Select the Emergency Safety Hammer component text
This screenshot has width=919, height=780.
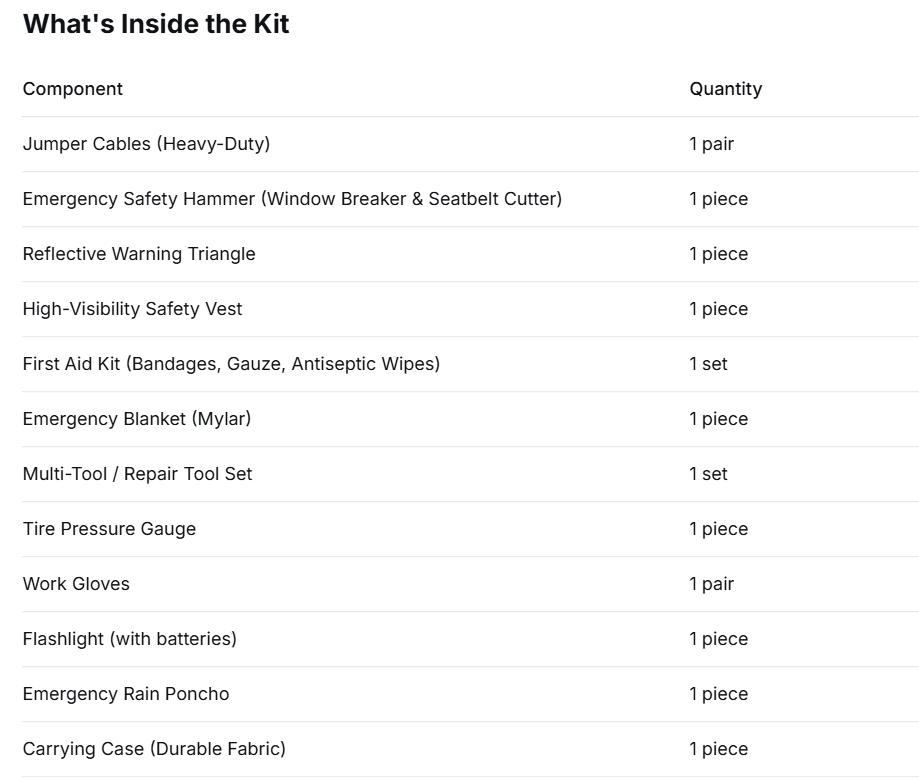pyautogui.click(x=292, y=199)
